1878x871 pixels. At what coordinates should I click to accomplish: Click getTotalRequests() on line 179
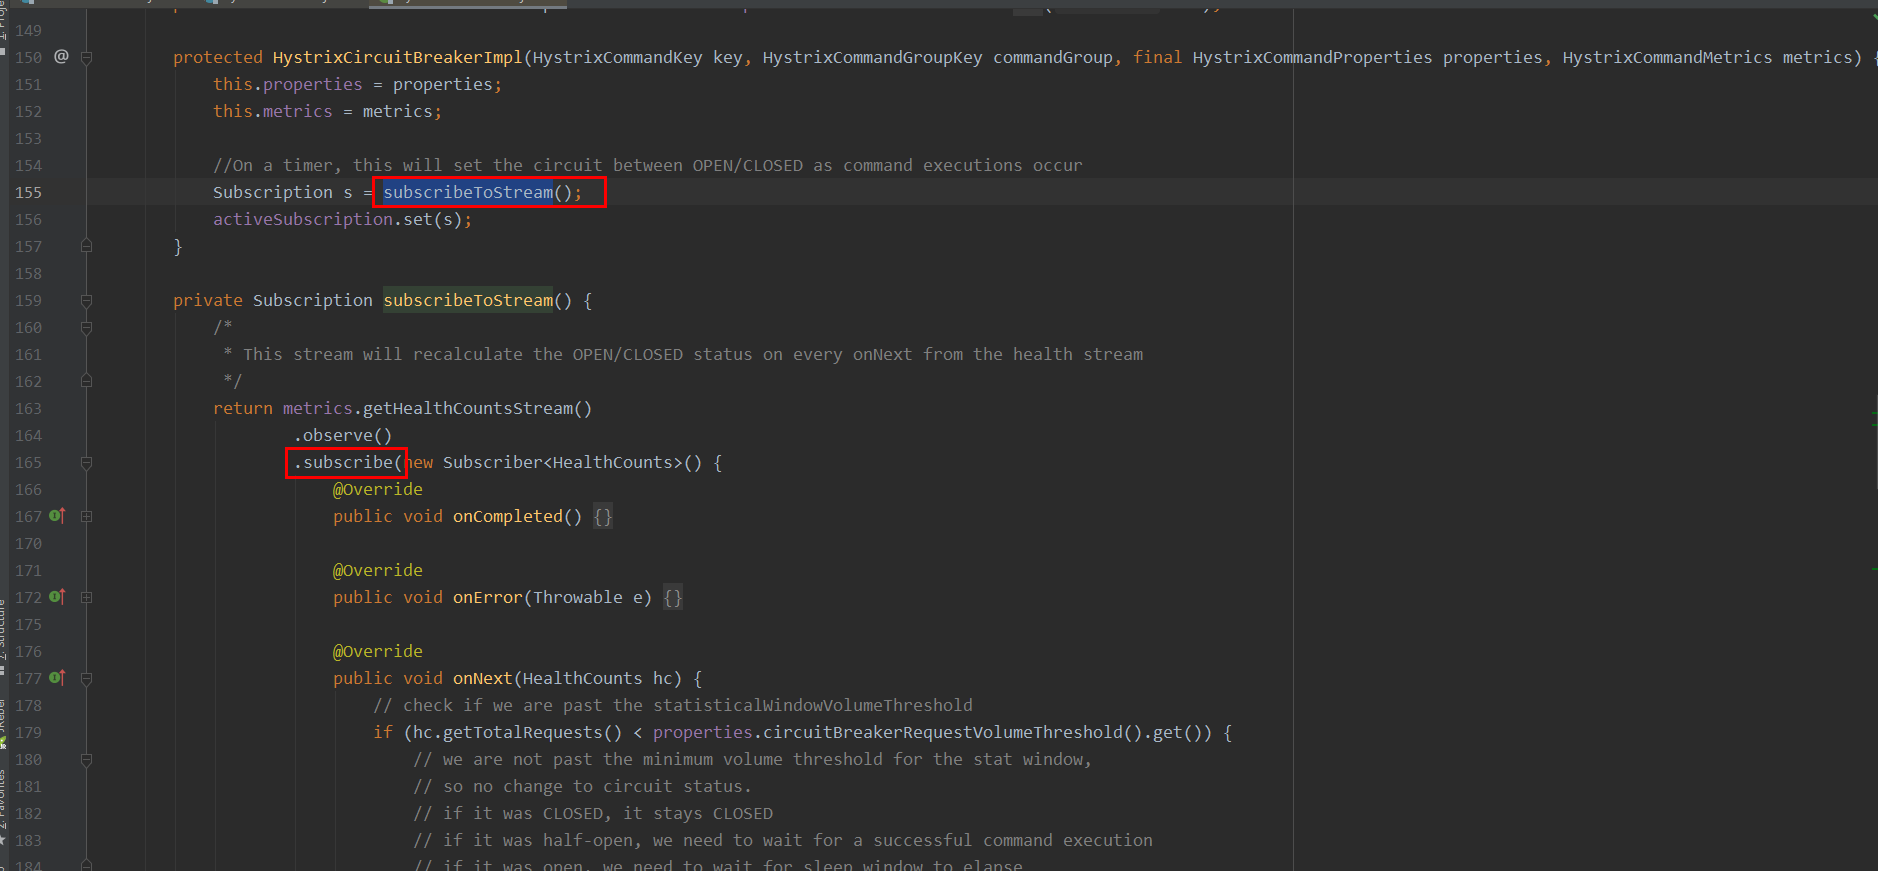pyautogui.click(x=532, y=732)
